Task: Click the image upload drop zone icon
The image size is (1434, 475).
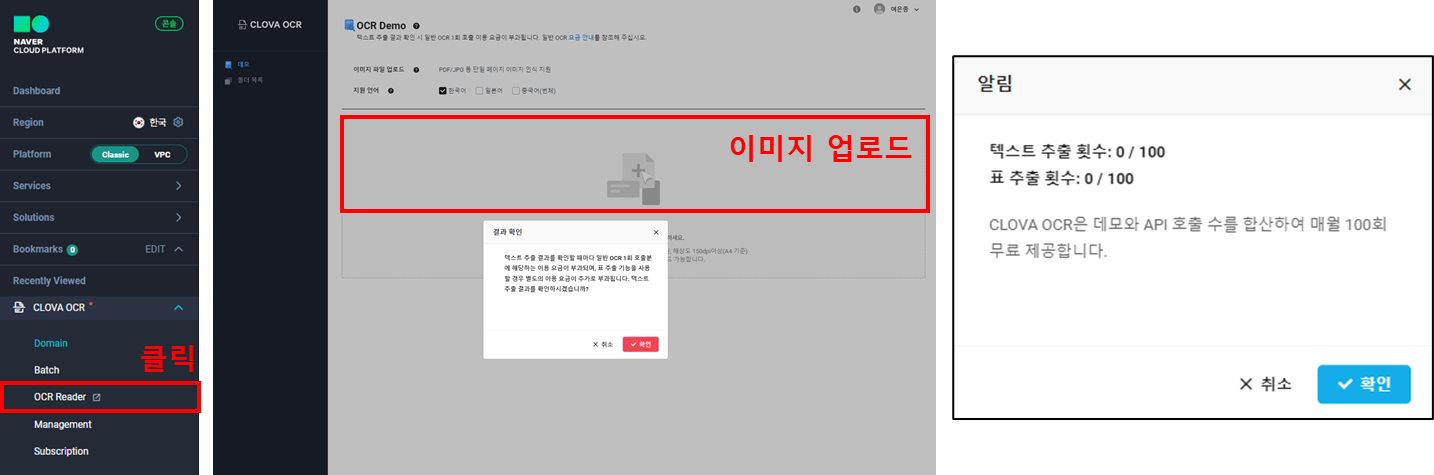Action: pyautogui.click(x=634, y=180)
